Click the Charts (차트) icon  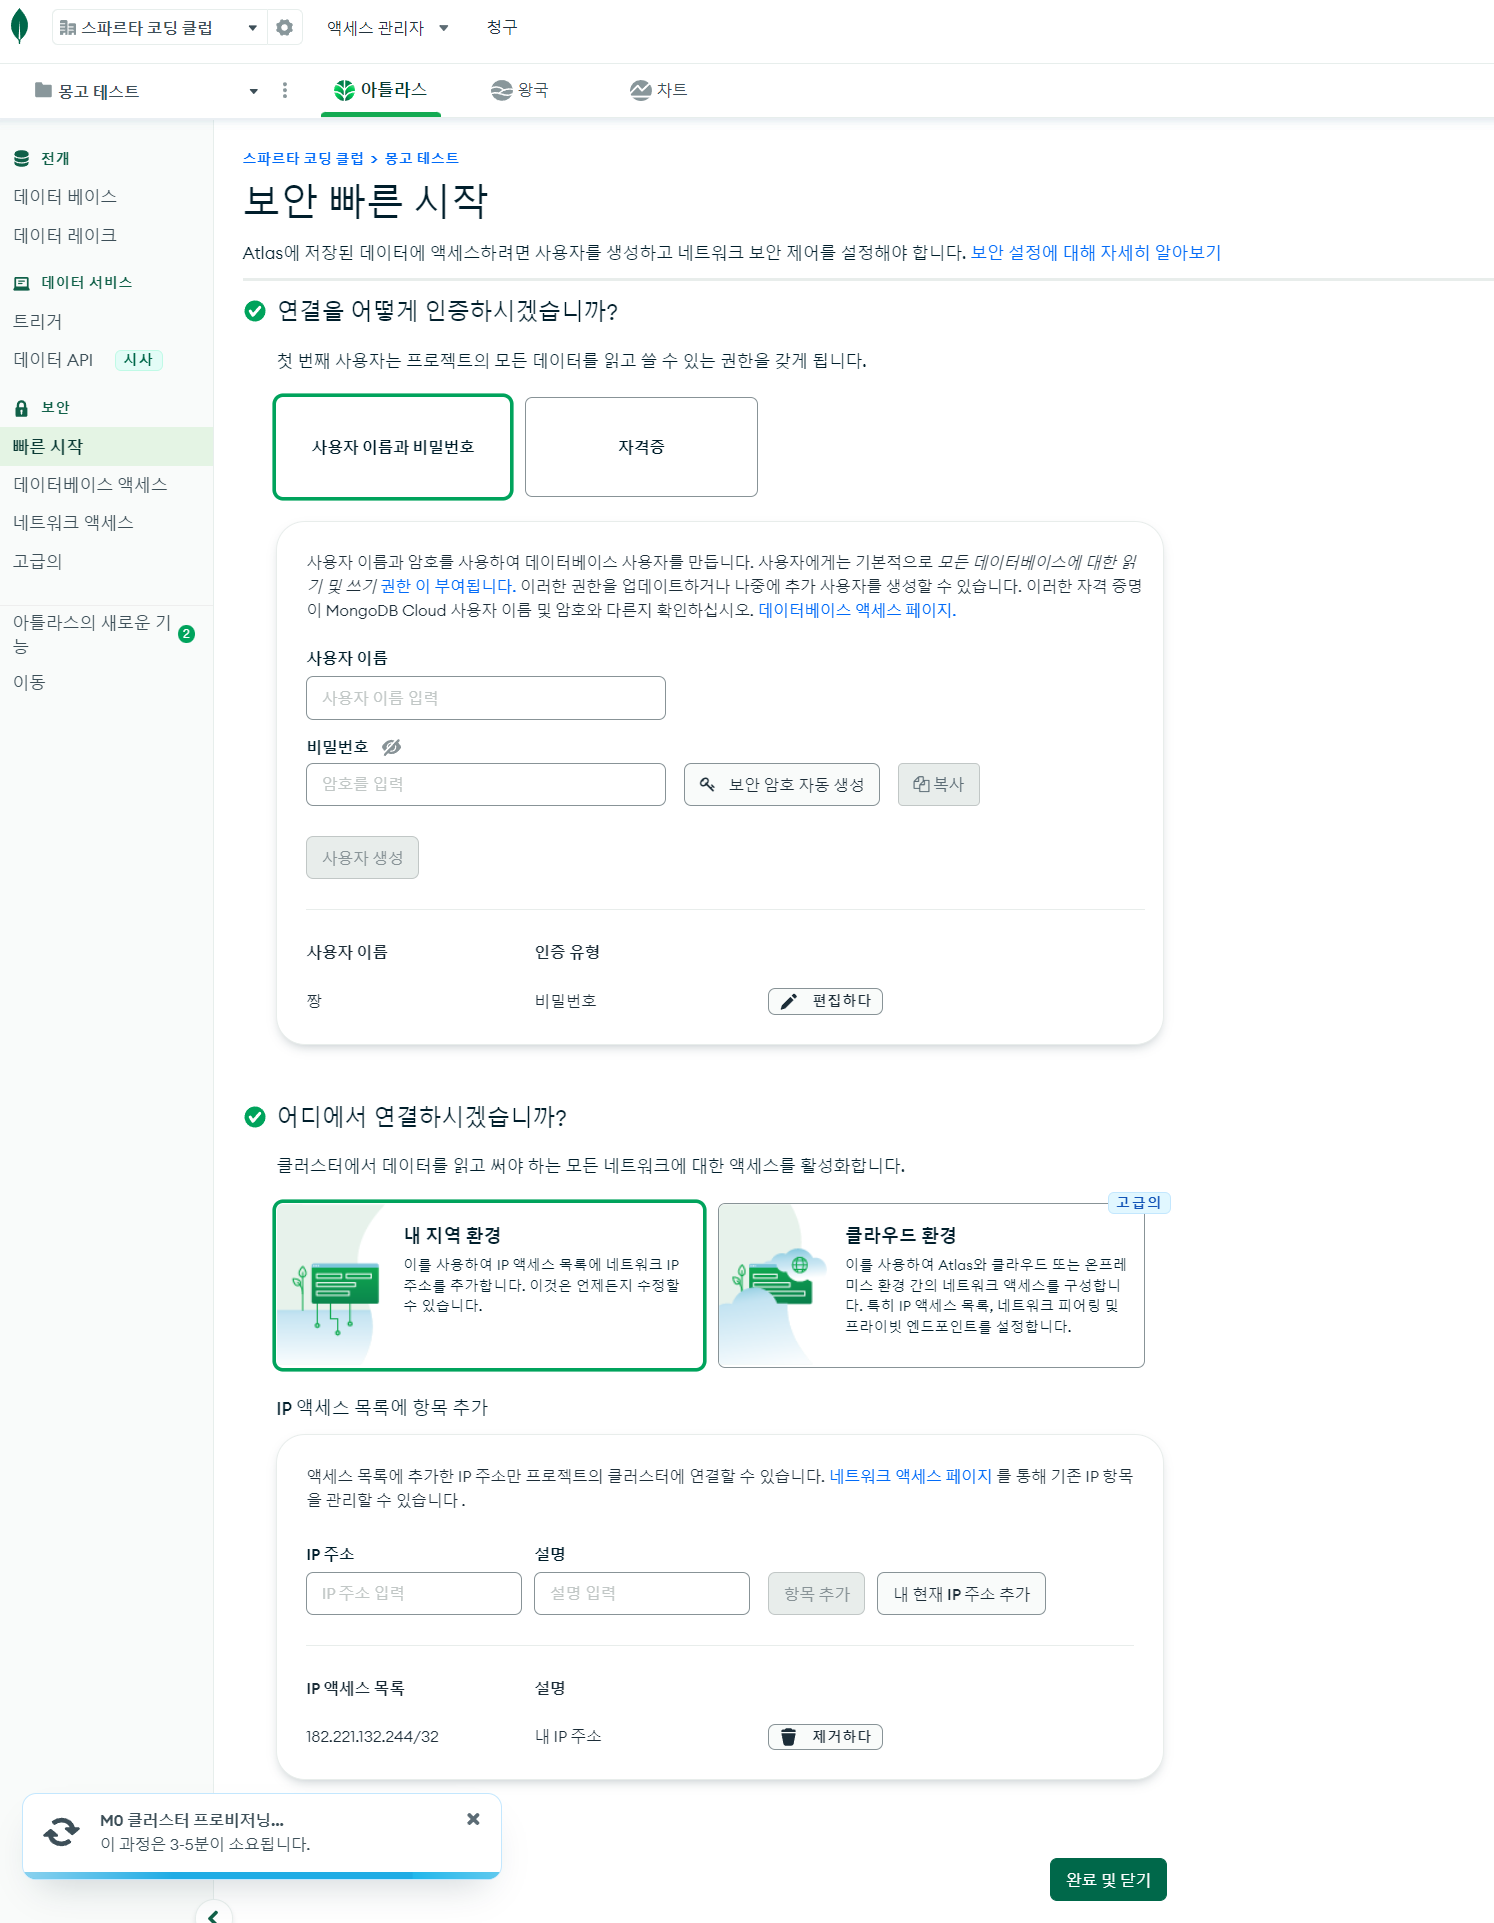640,91
